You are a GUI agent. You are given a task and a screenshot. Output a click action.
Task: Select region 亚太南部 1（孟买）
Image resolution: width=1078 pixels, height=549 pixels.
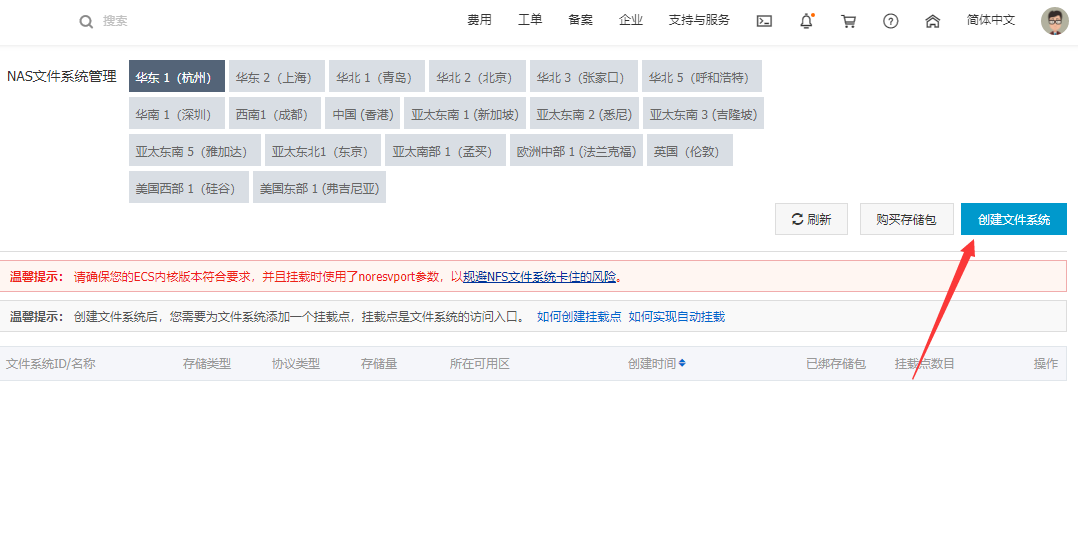click(x=446, y=150)
